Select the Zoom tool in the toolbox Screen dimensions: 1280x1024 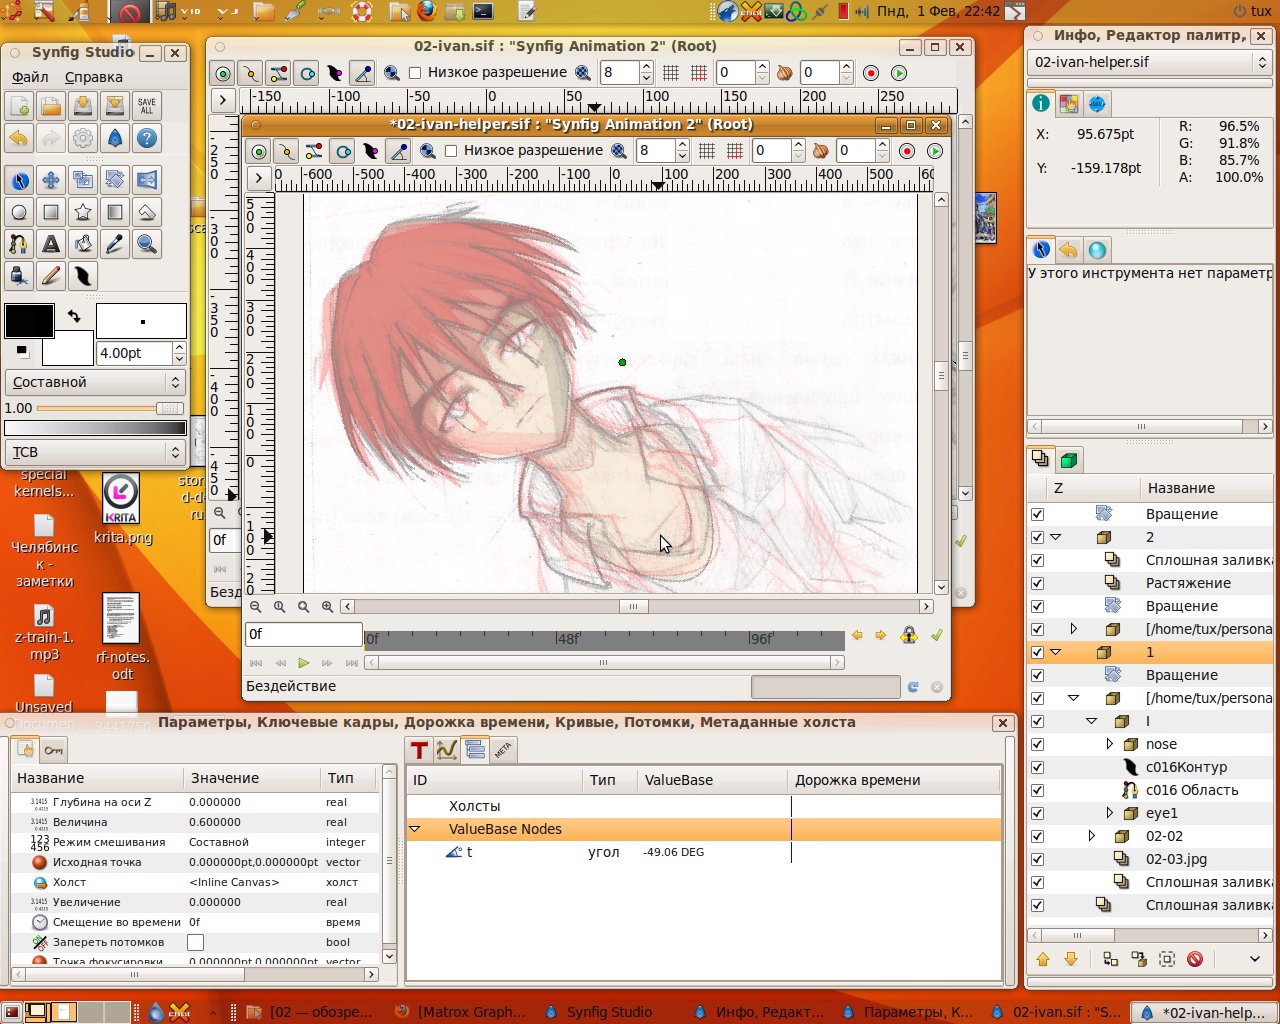coord(146,244)
